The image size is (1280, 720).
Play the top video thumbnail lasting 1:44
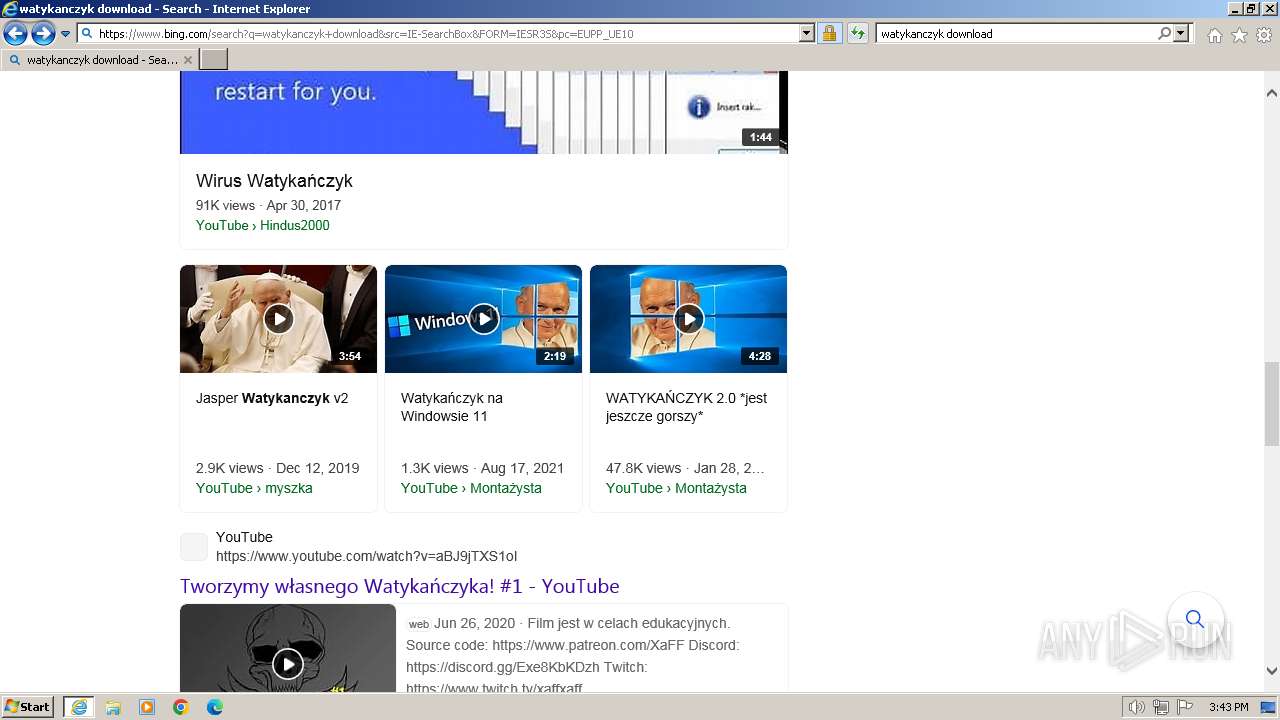tap(484, 112)
